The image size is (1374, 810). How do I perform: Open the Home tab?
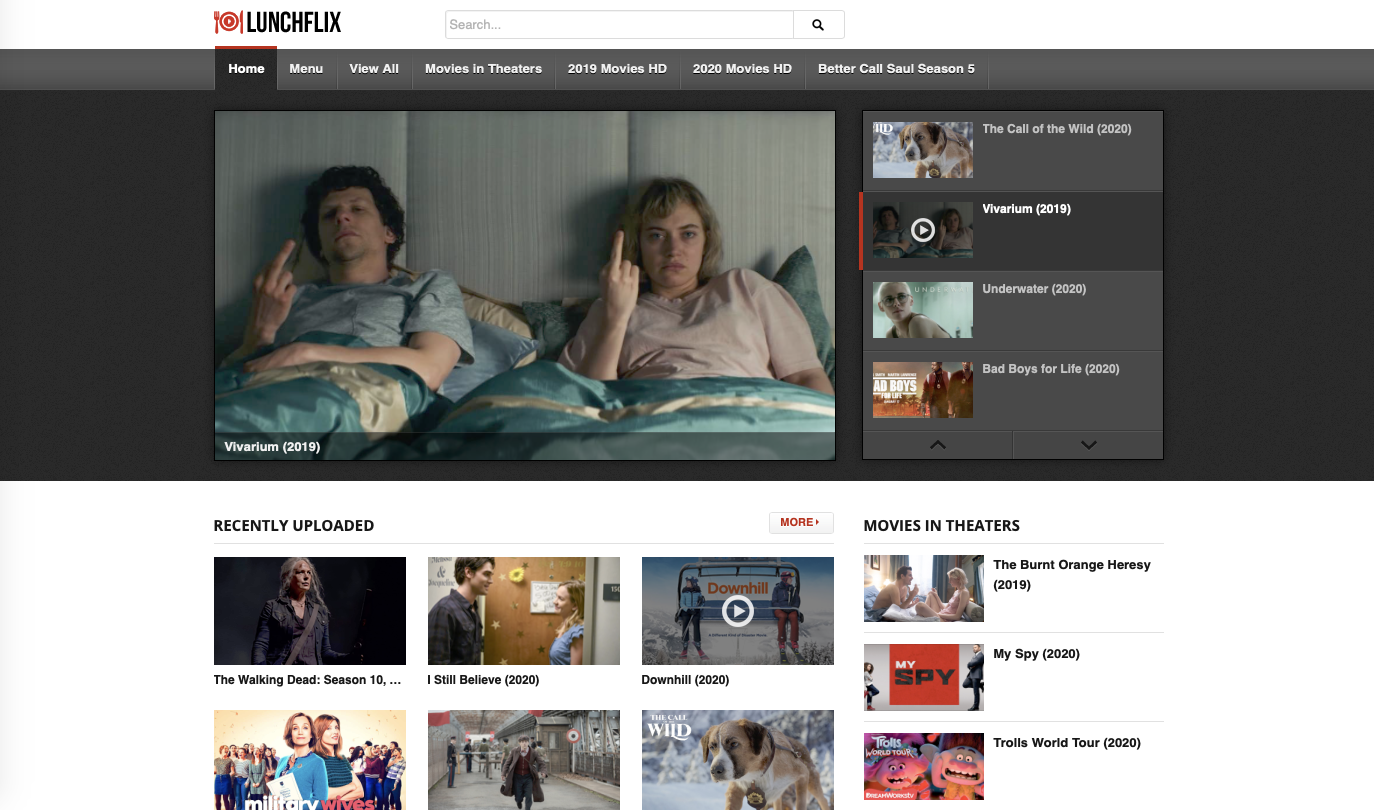(246, 69)
